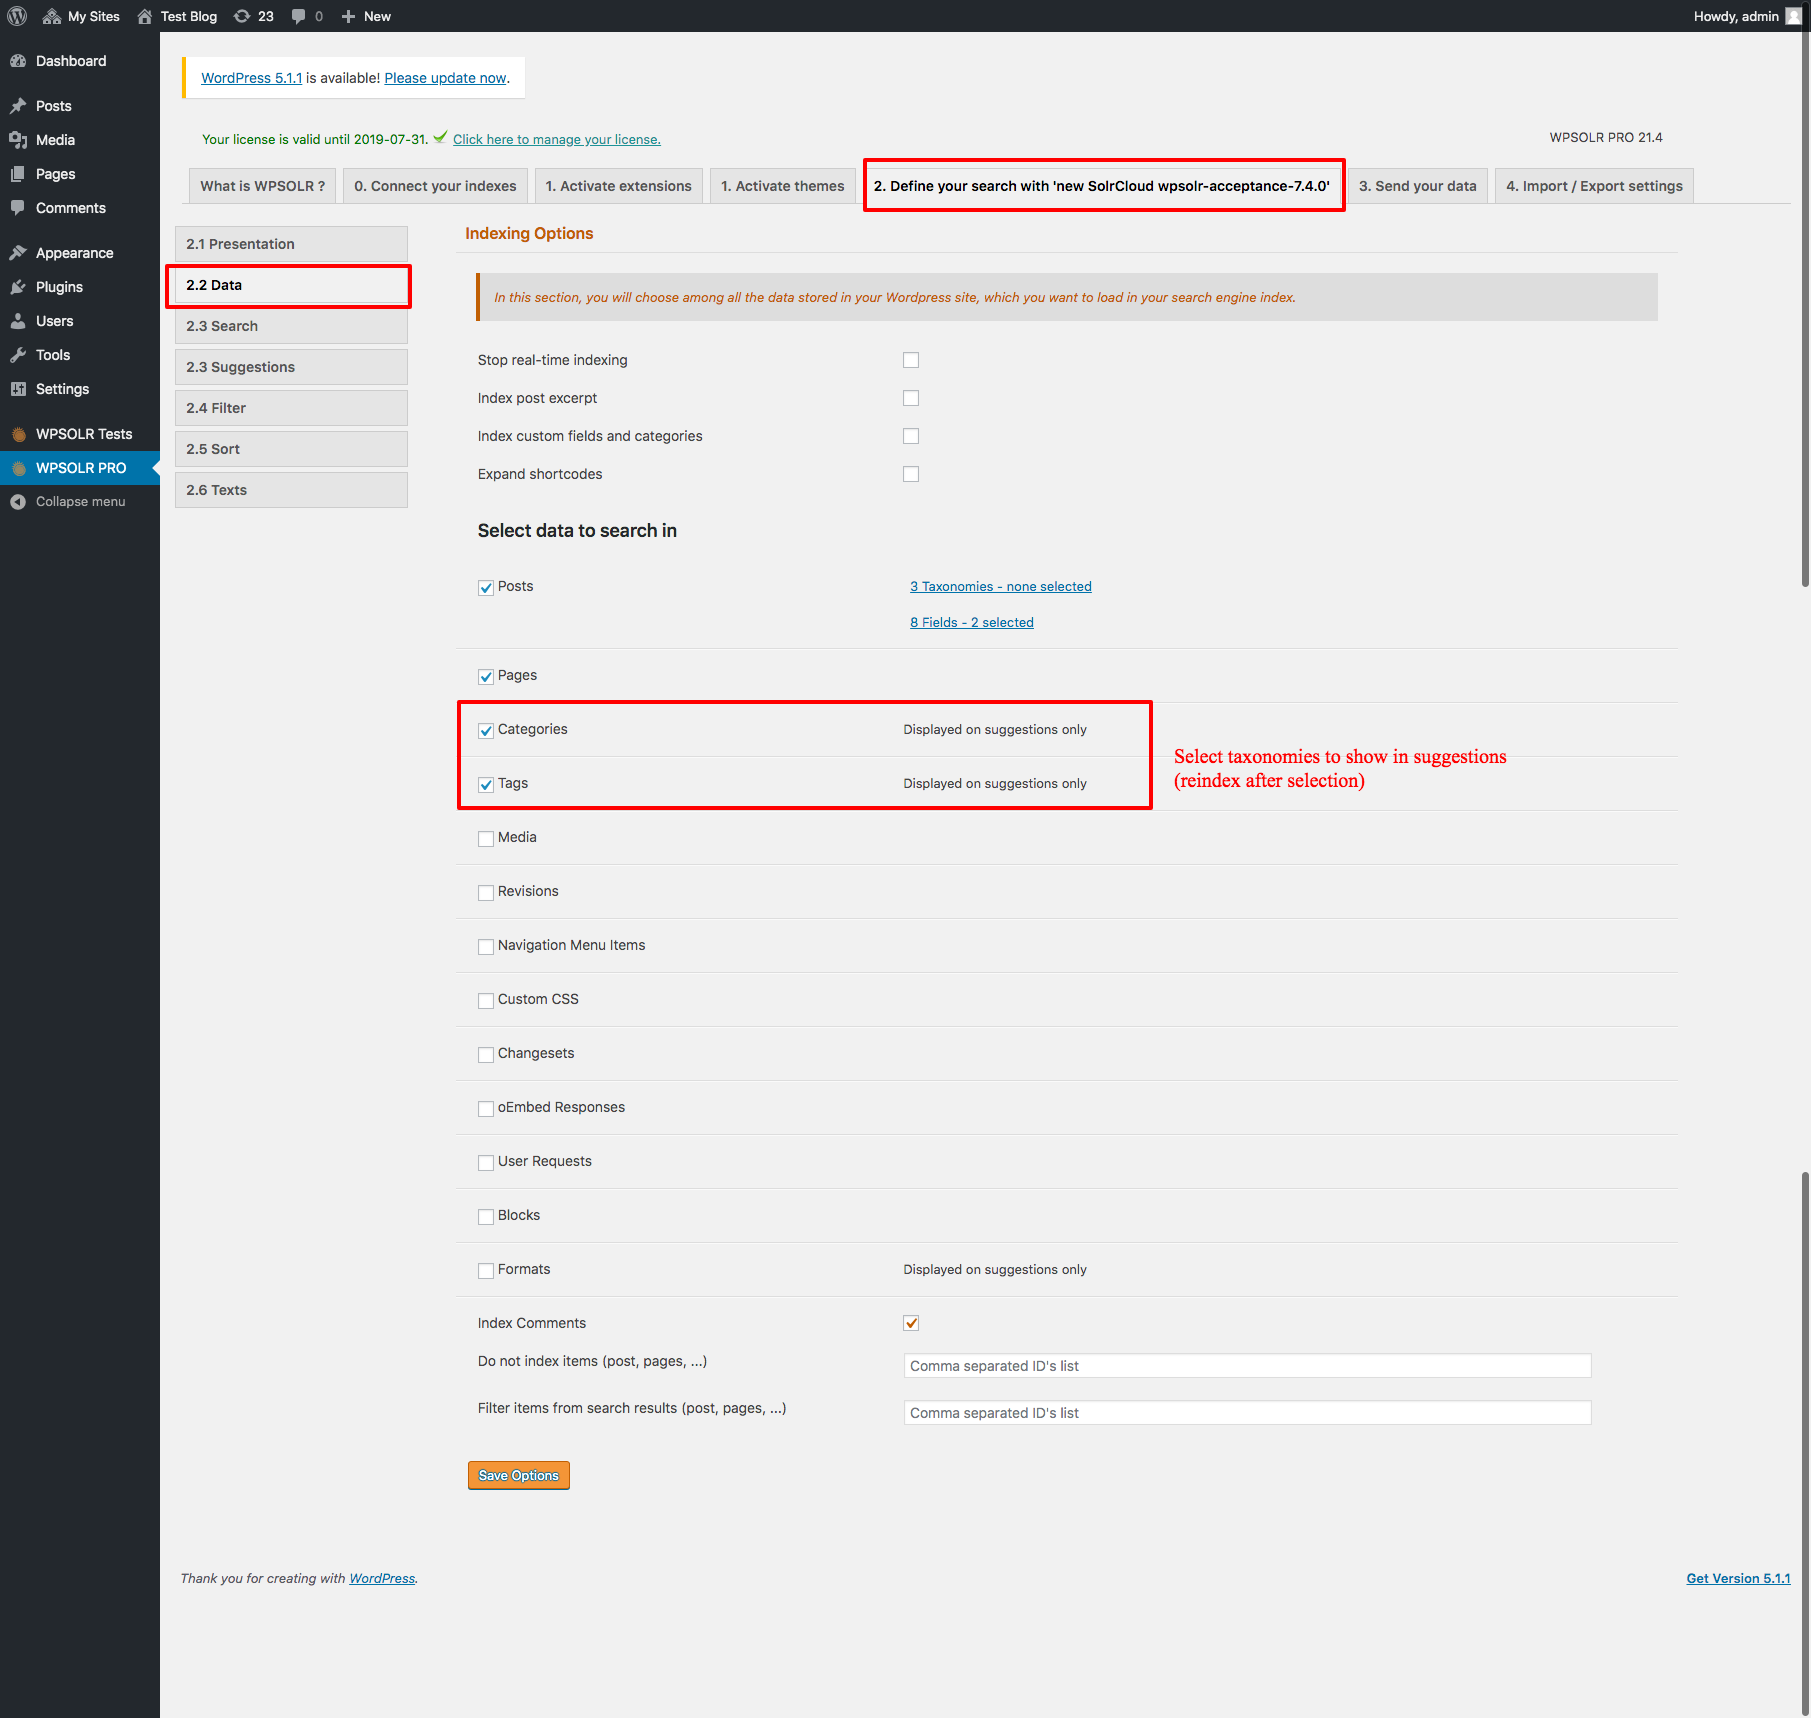This screenshot has height=1718, width=1811.
Task: Uncheck the Pages checkbox
Action: 486,677
